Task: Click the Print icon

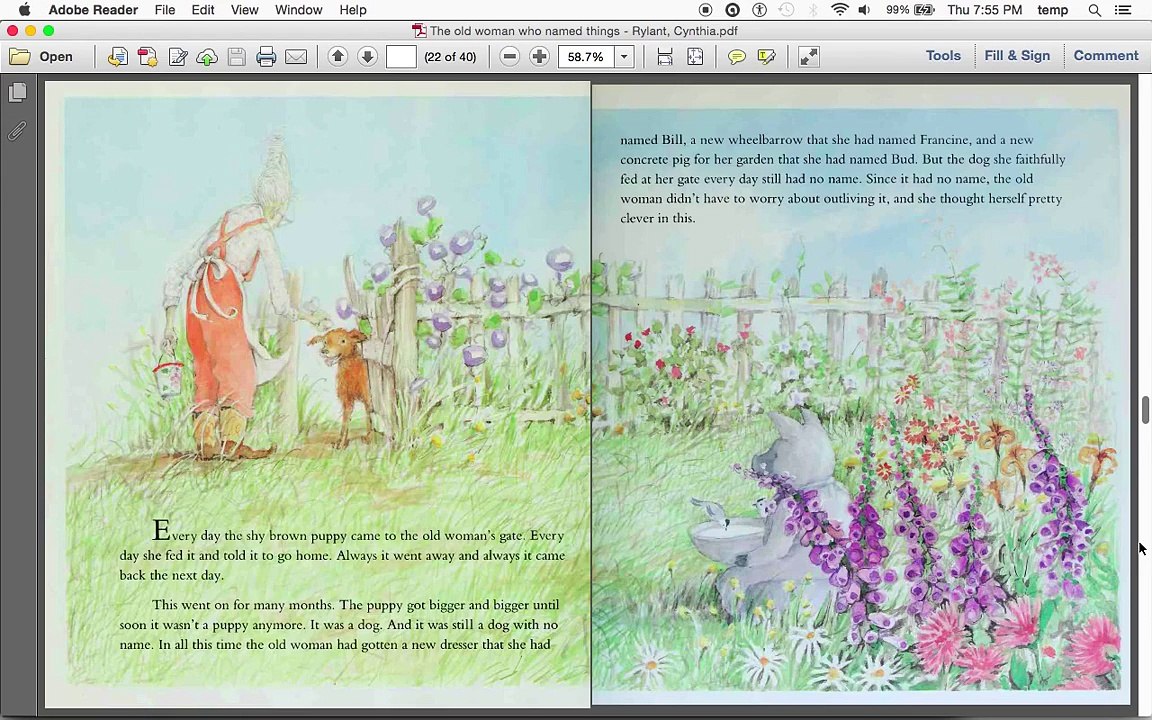Action: pyautogui.click(x=266, y=57)
